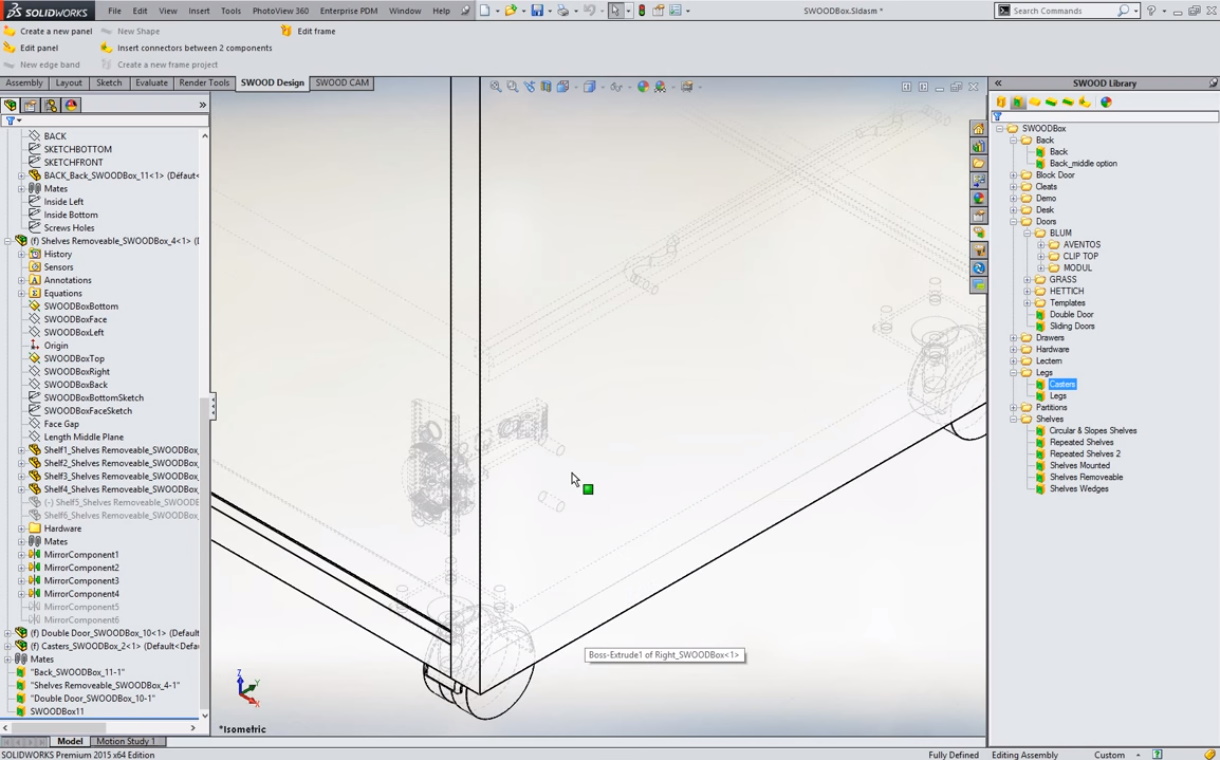Open the Insert menu
The height and width of the screenshot is (760, 1220).
(x=198, y=11)
